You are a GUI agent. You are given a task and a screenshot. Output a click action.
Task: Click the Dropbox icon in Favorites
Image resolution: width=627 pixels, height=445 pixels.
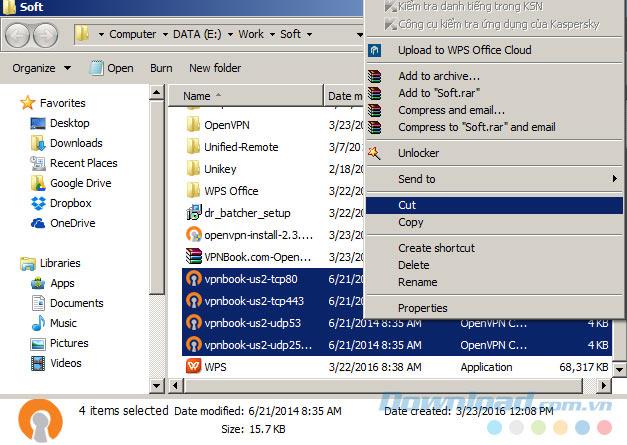tap(38, 203)
